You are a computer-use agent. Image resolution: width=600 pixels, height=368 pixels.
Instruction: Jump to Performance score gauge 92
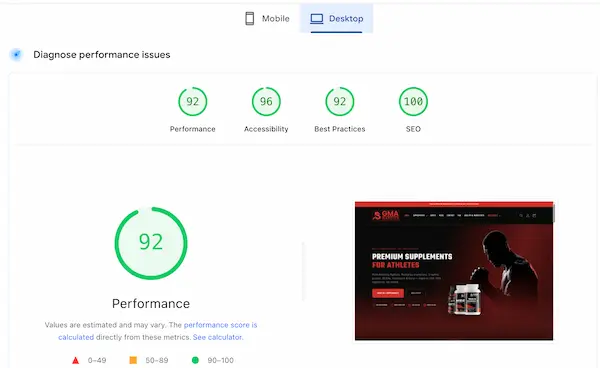[192, 101]
